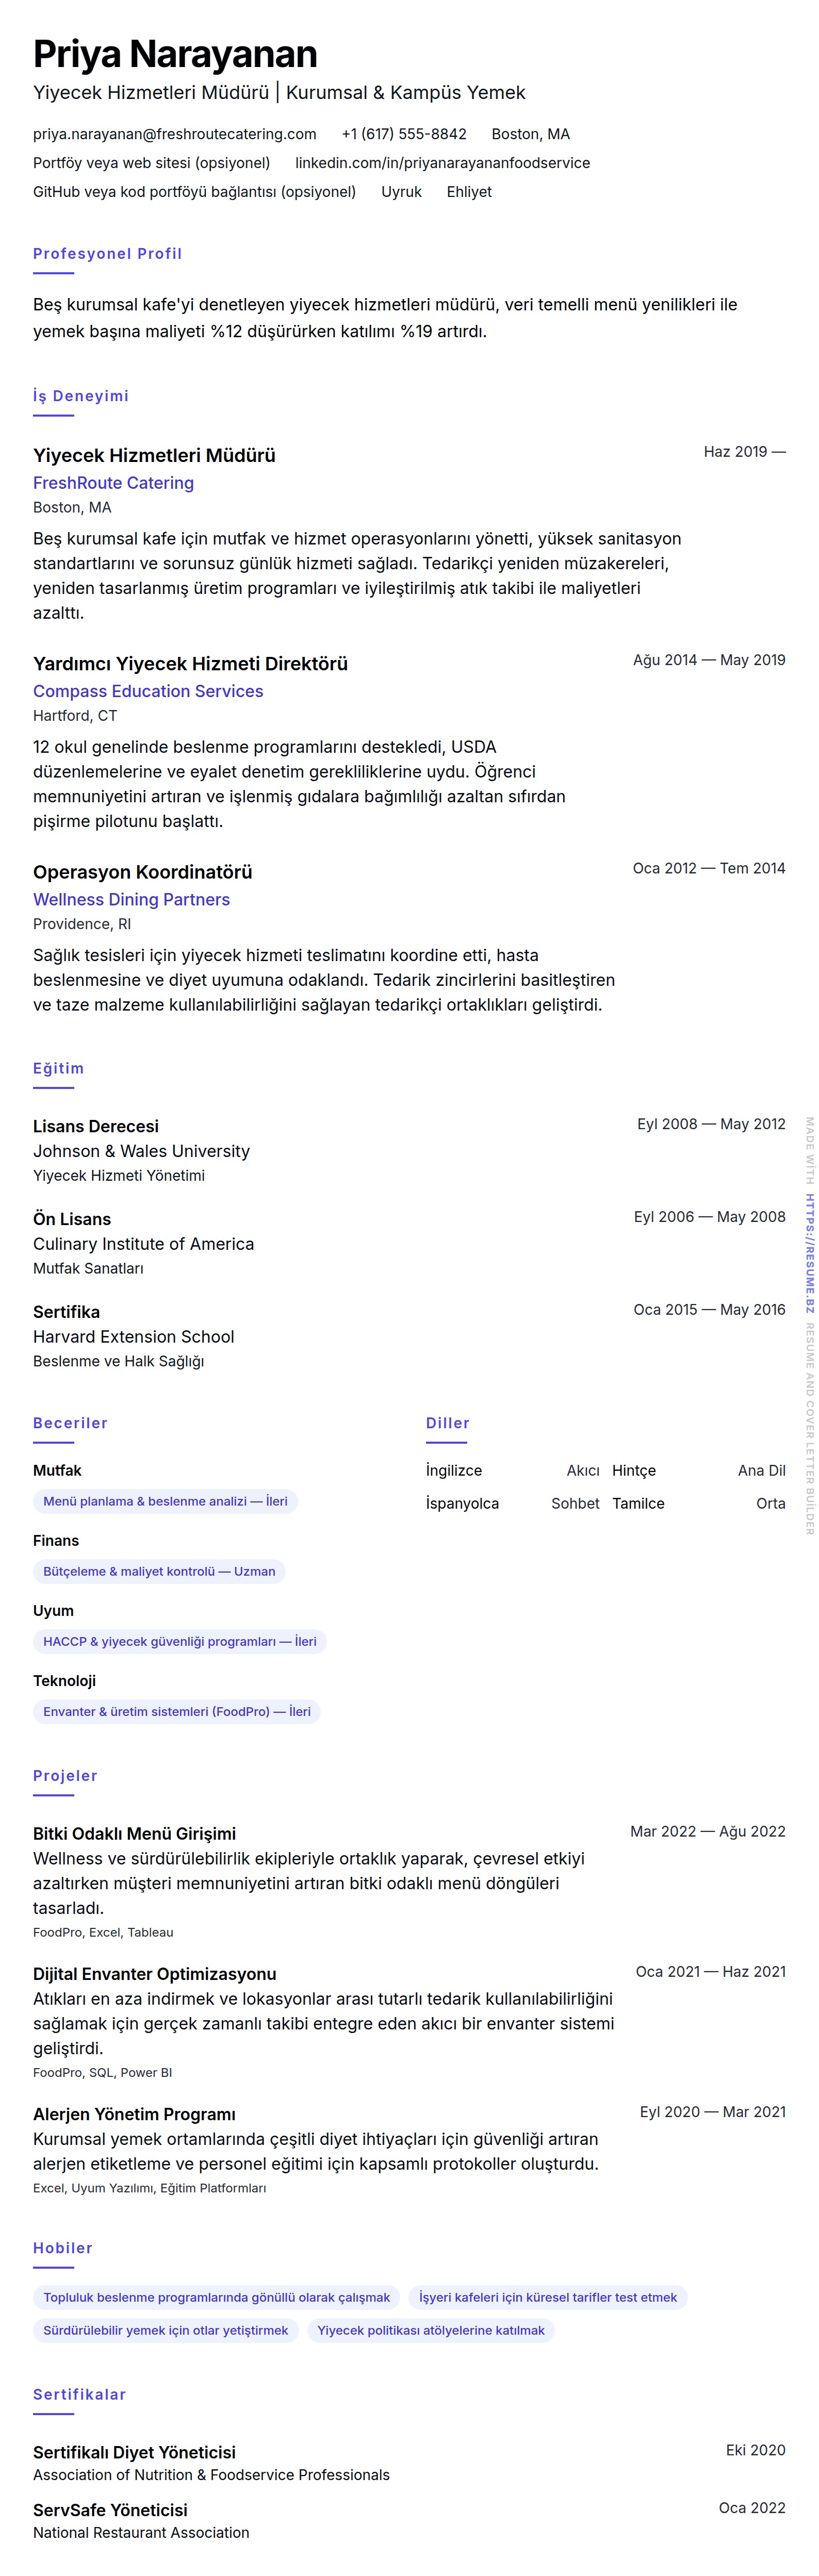Select the Menü planlama & beslenme analizi tag
819x2576 pixels.
[x=165, y=1501]
